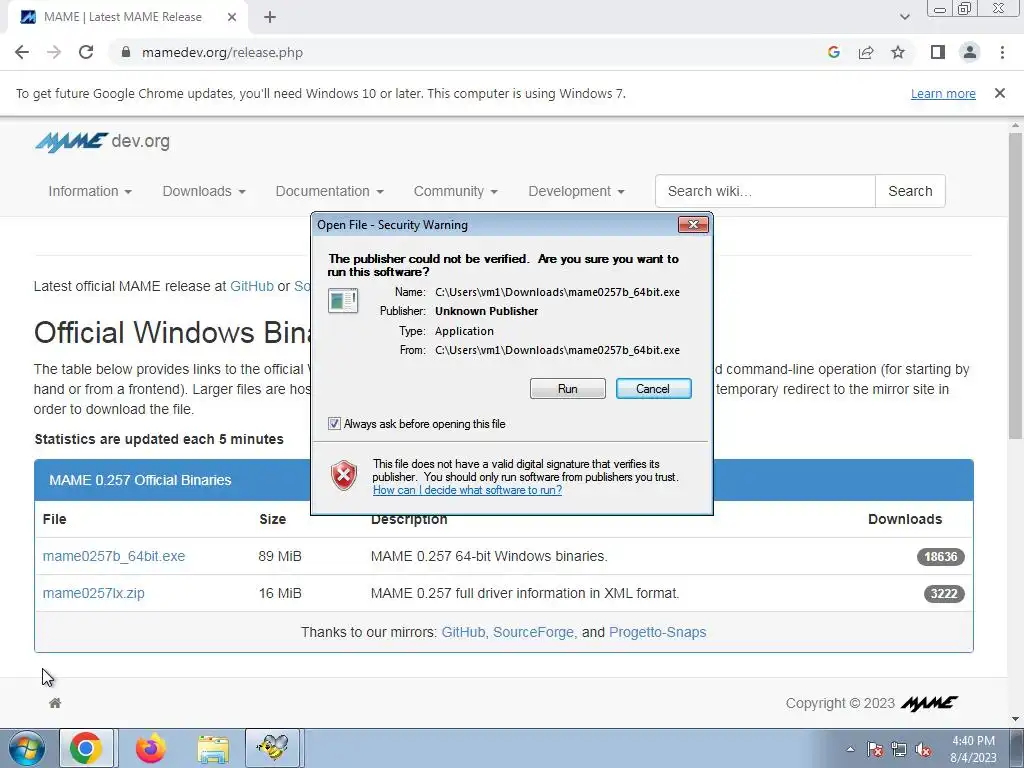Click the taskbar clock showing 4:40 PM
Screen dimensions: 1024x768
click(x=973, y=749)
